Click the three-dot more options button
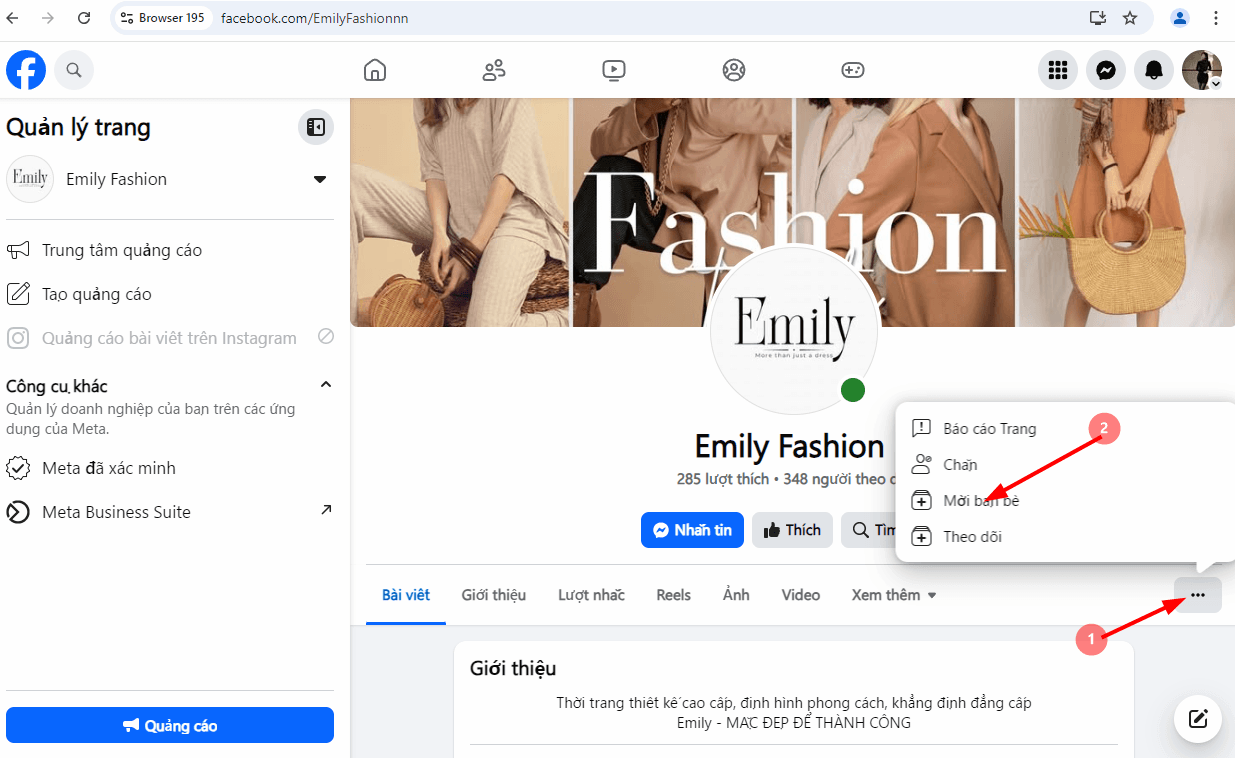The width and height of the screenshot is (1235, 758). click(x=1198, y=595)
